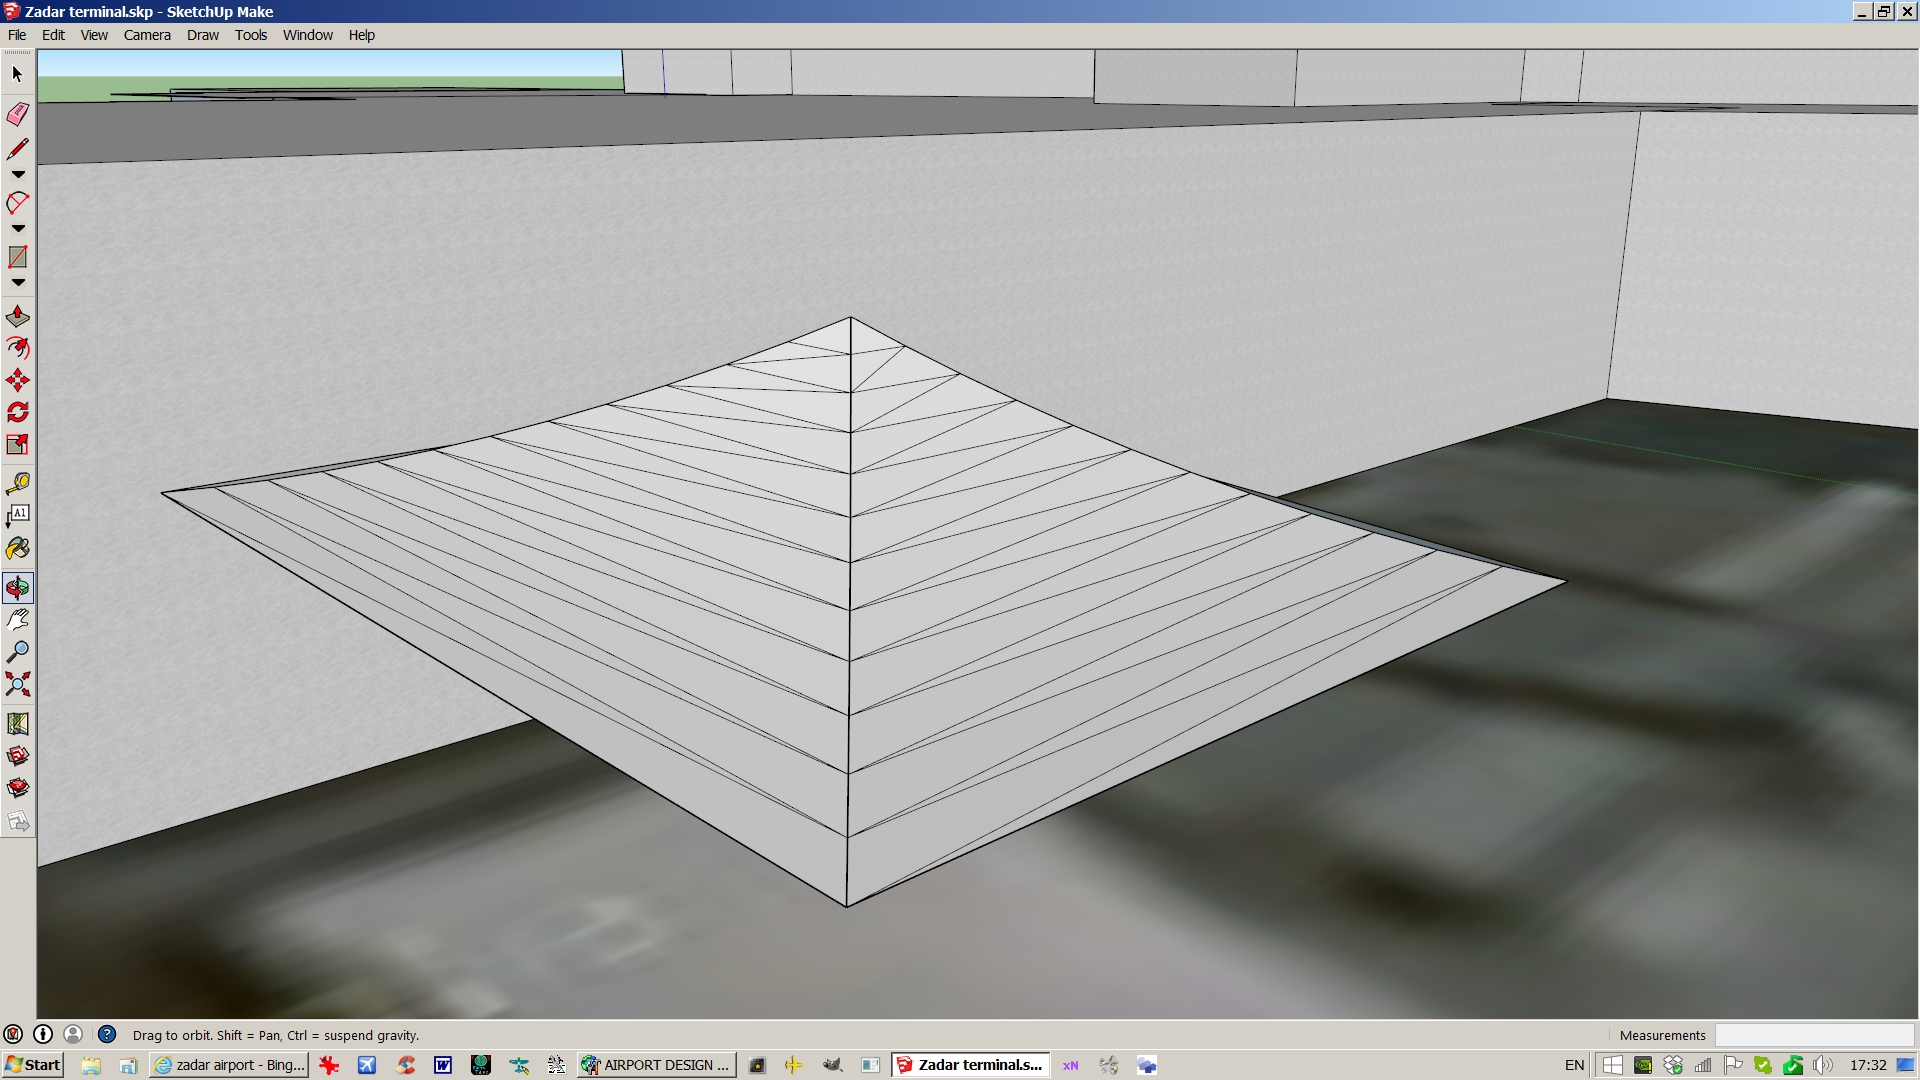Activate the Push/Pull tool
1920x1080 pixels.
coord(17,317)
